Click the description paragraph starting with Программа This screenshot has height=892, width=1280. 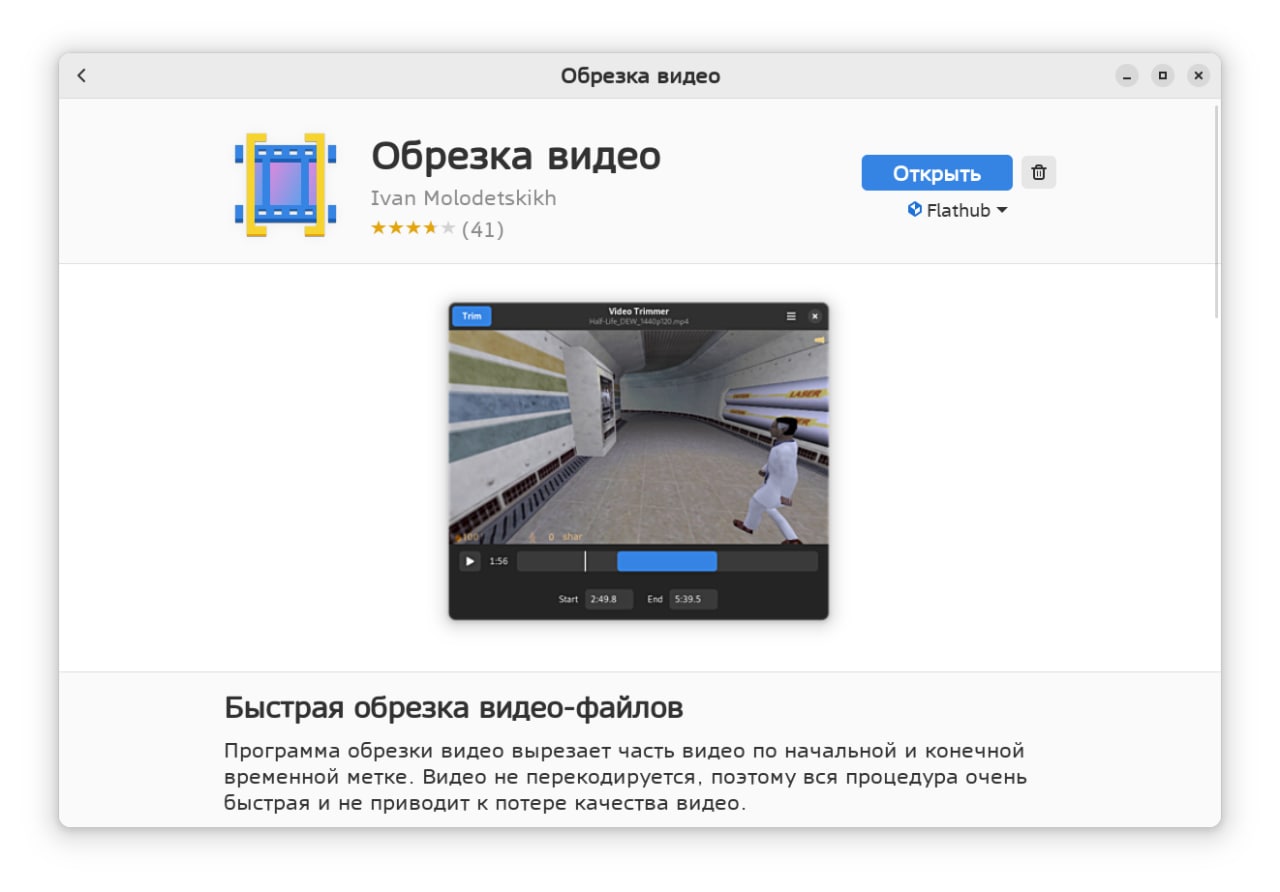click(x=626, y=777)
